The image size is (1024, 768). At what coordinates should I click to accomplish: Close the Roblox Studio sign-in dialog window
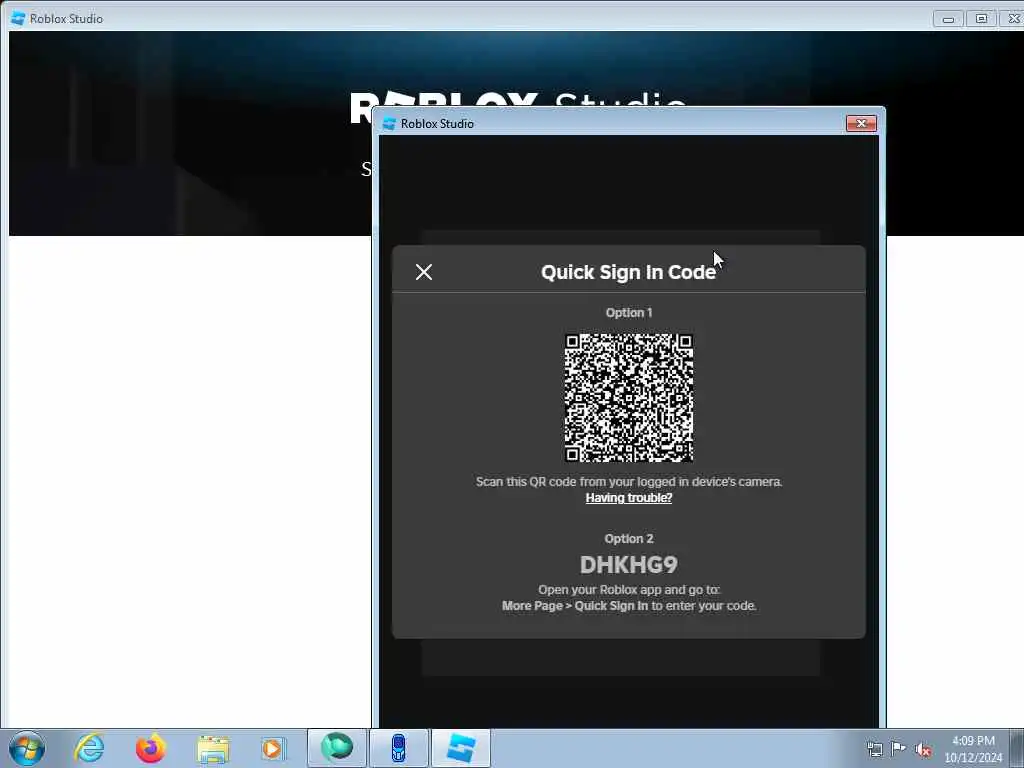861,123
